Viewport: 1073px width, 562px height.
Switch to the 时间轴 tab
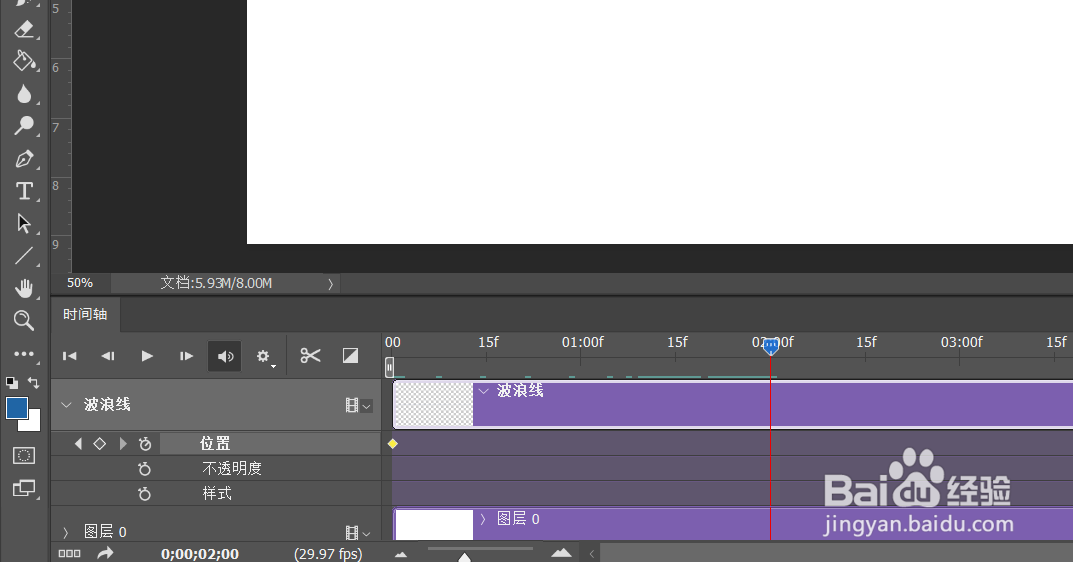tap(86, 314)
